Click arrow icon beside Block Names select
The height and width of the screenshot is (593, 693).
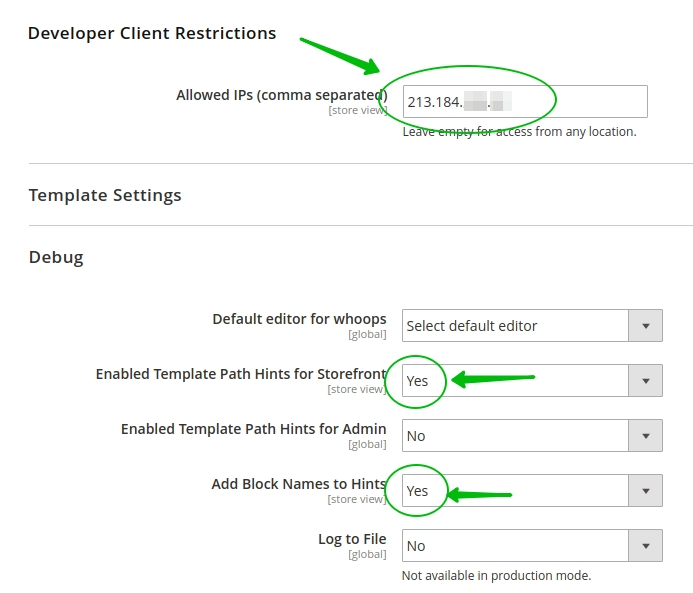(645, 491)
